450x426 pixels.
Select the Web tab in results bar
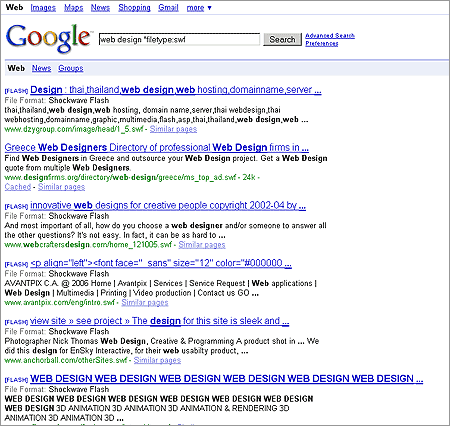click(16, 68)
